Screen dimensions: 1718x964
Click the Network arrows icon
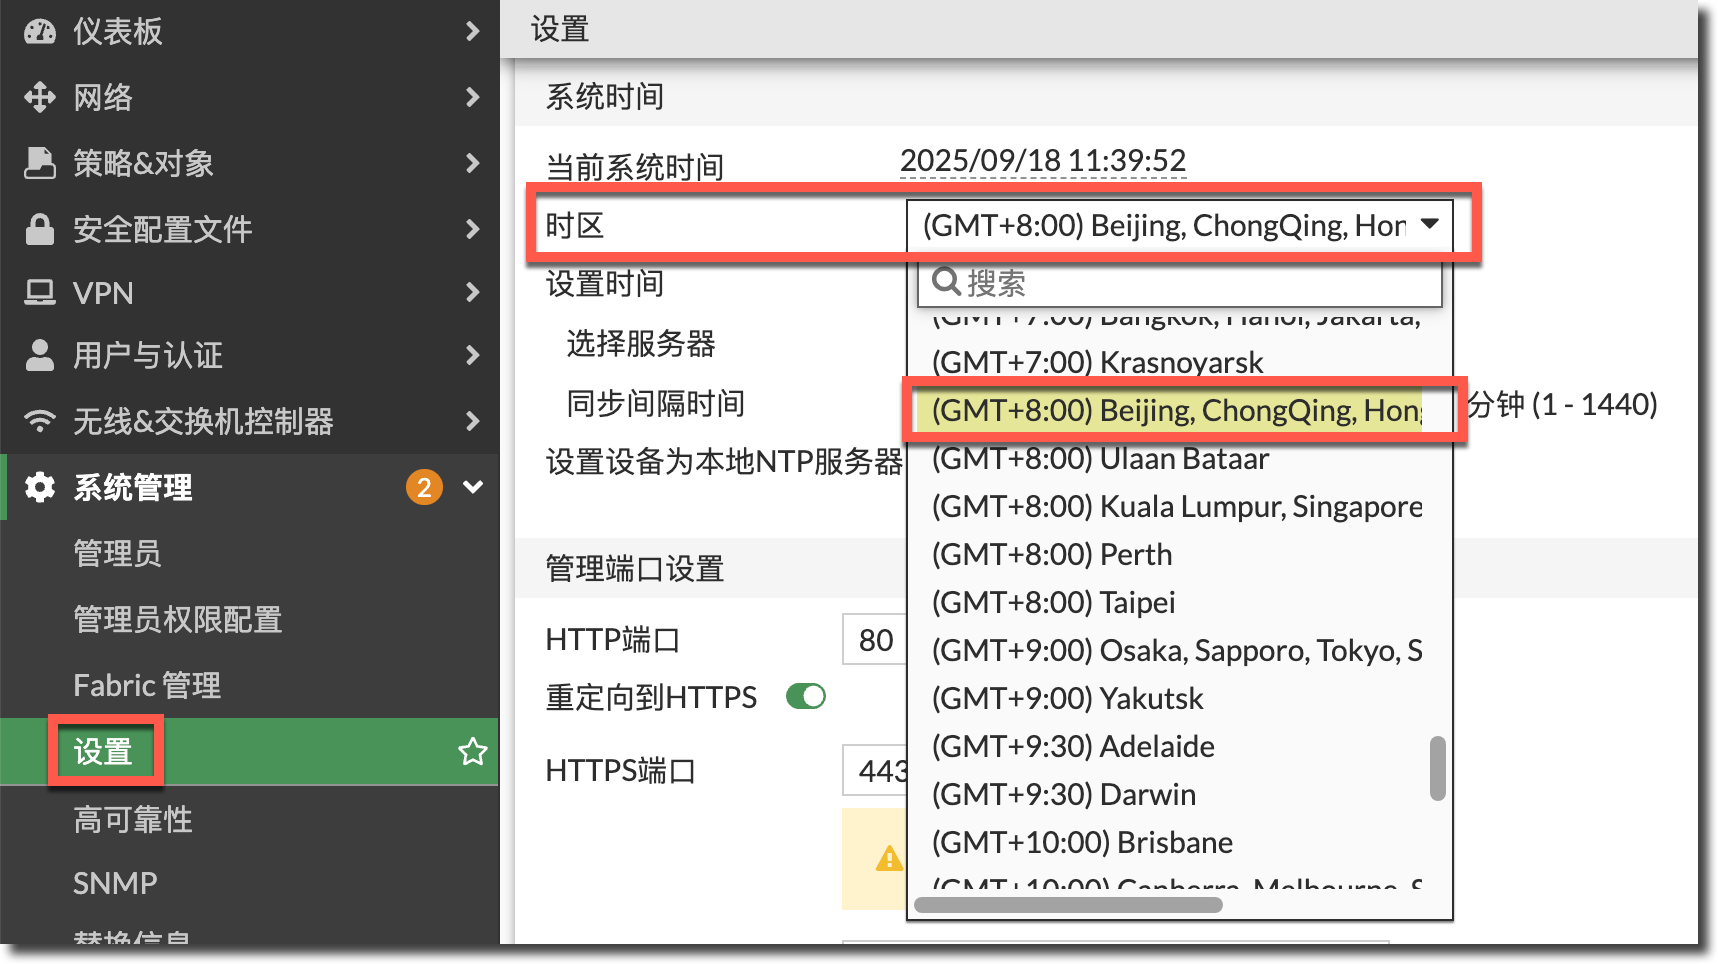[40, 97]
